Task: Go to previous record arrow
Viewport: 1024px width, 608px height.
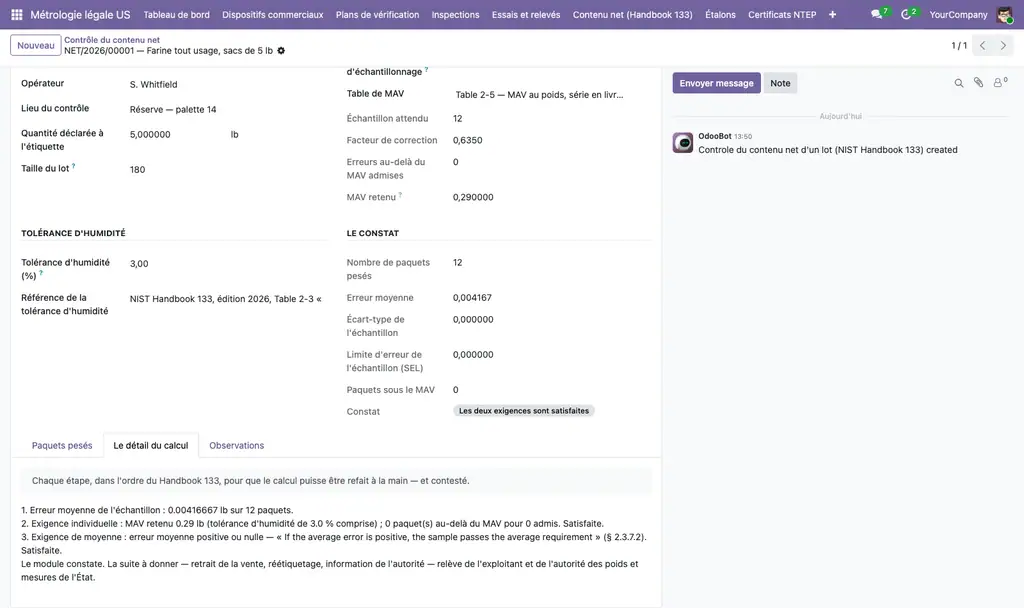Action: click(982, 46)
